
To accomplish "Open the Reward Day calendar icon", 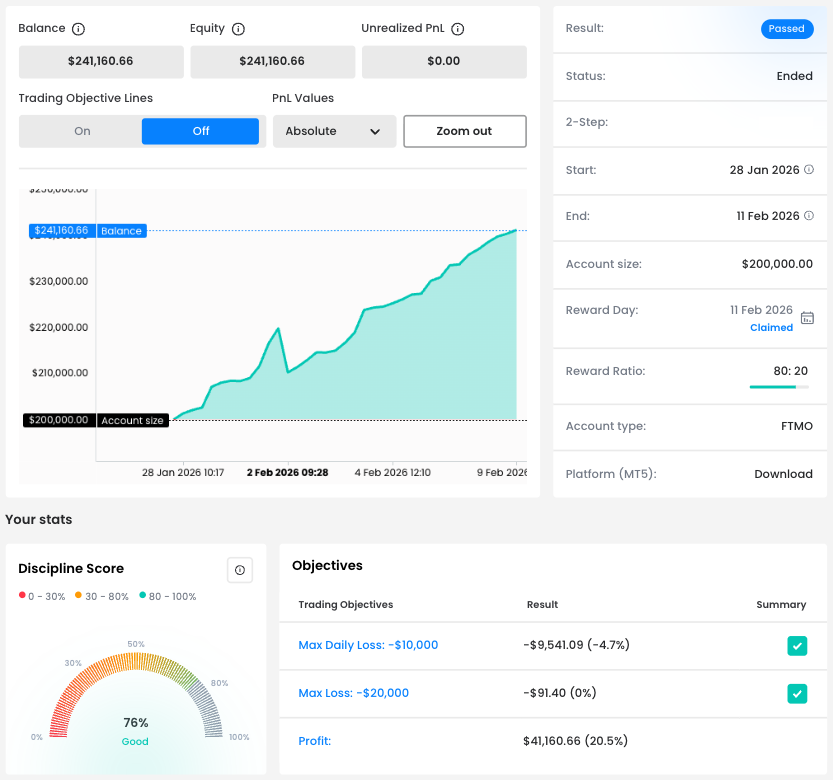I will coord(808,318).
